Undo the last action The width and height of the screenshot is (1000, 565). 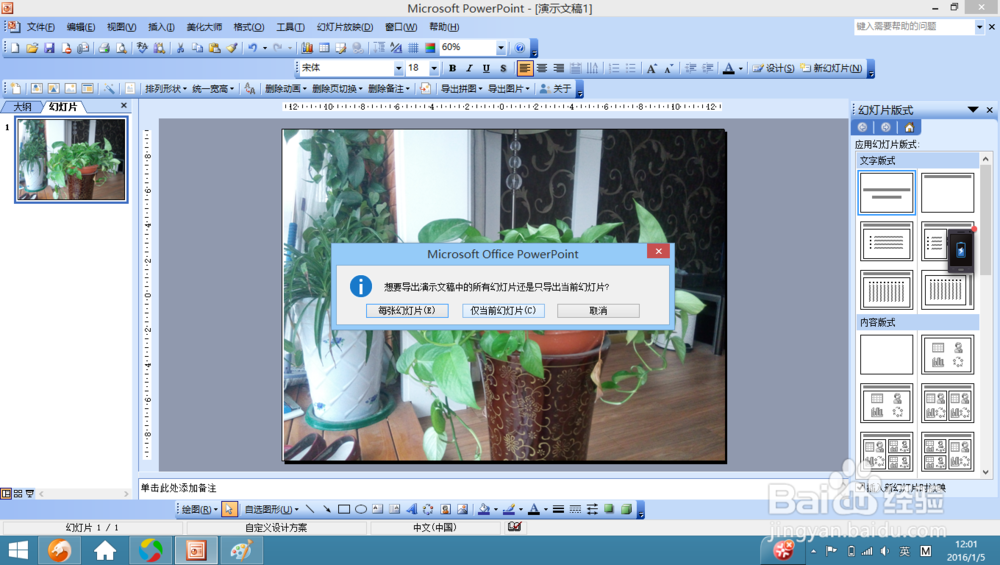(x=253, y=48)
